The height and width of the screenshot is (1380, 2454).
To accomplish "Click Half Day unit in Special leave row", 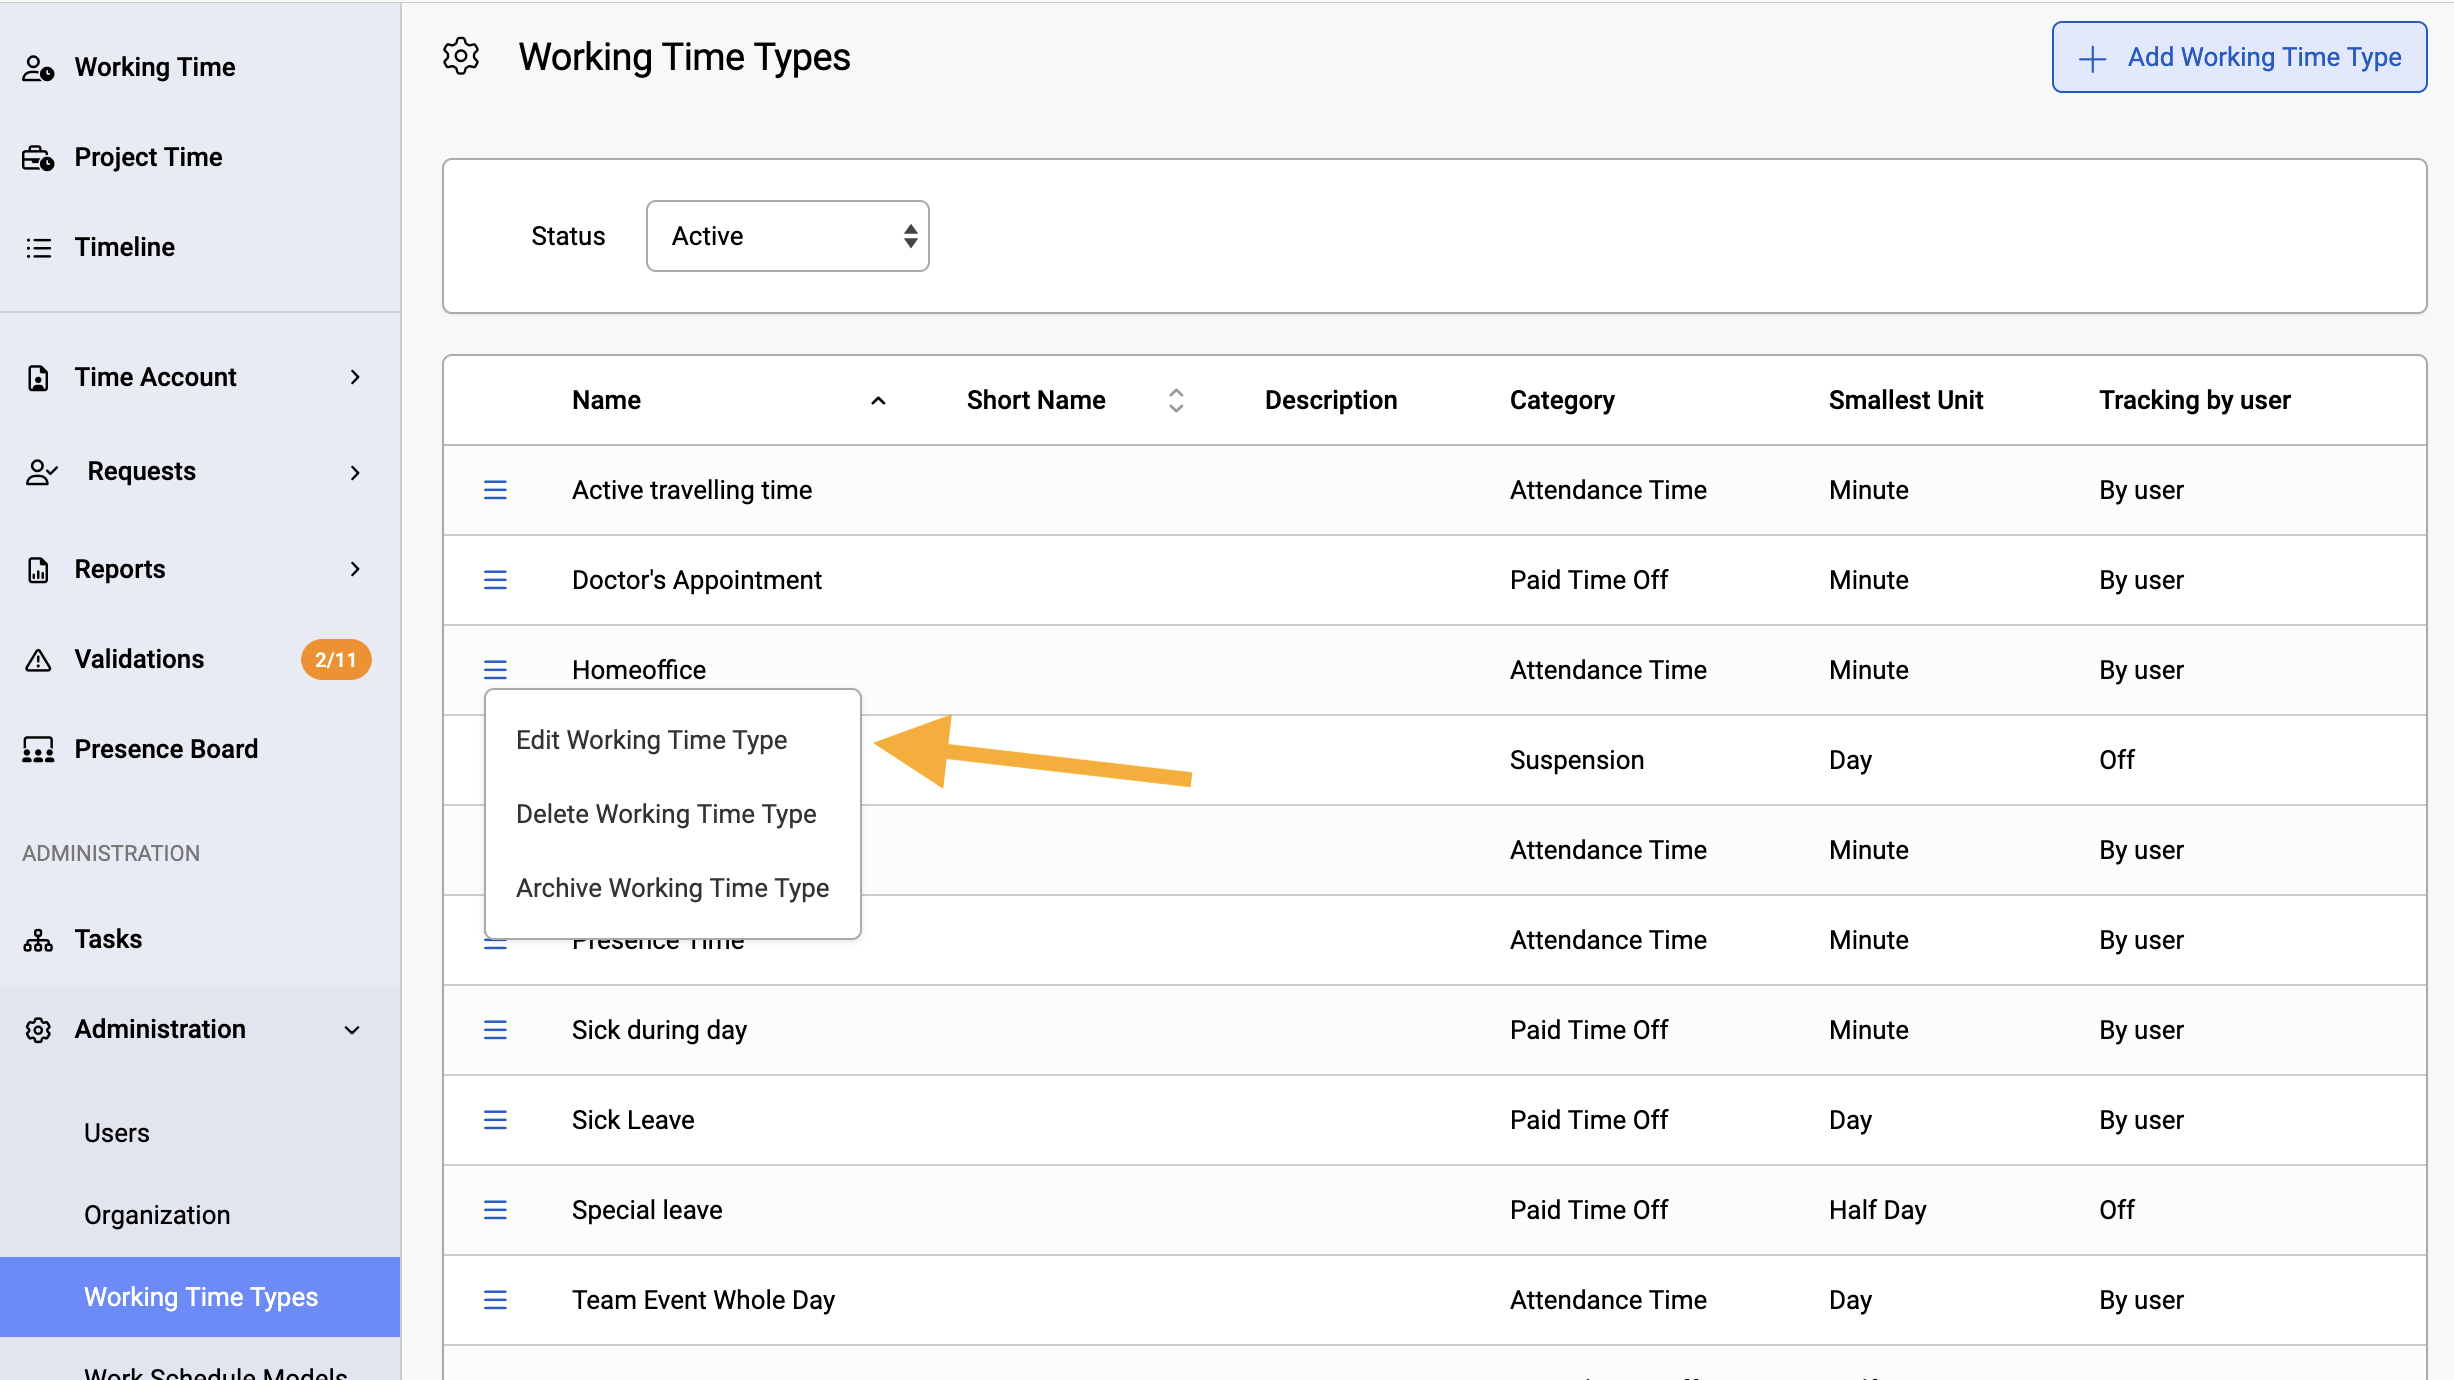I will [1878, 1210].
